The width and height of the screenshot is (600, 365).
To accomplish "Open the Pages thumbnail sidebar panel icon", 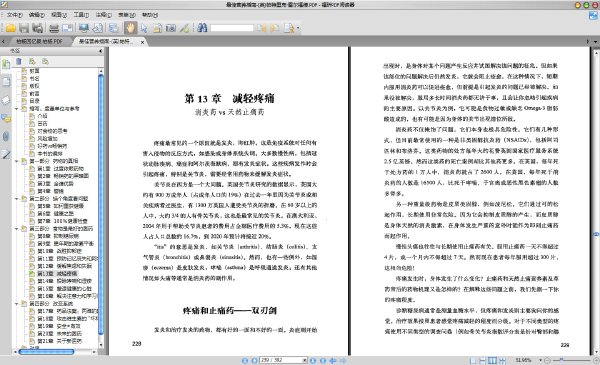I will (7, 82).
